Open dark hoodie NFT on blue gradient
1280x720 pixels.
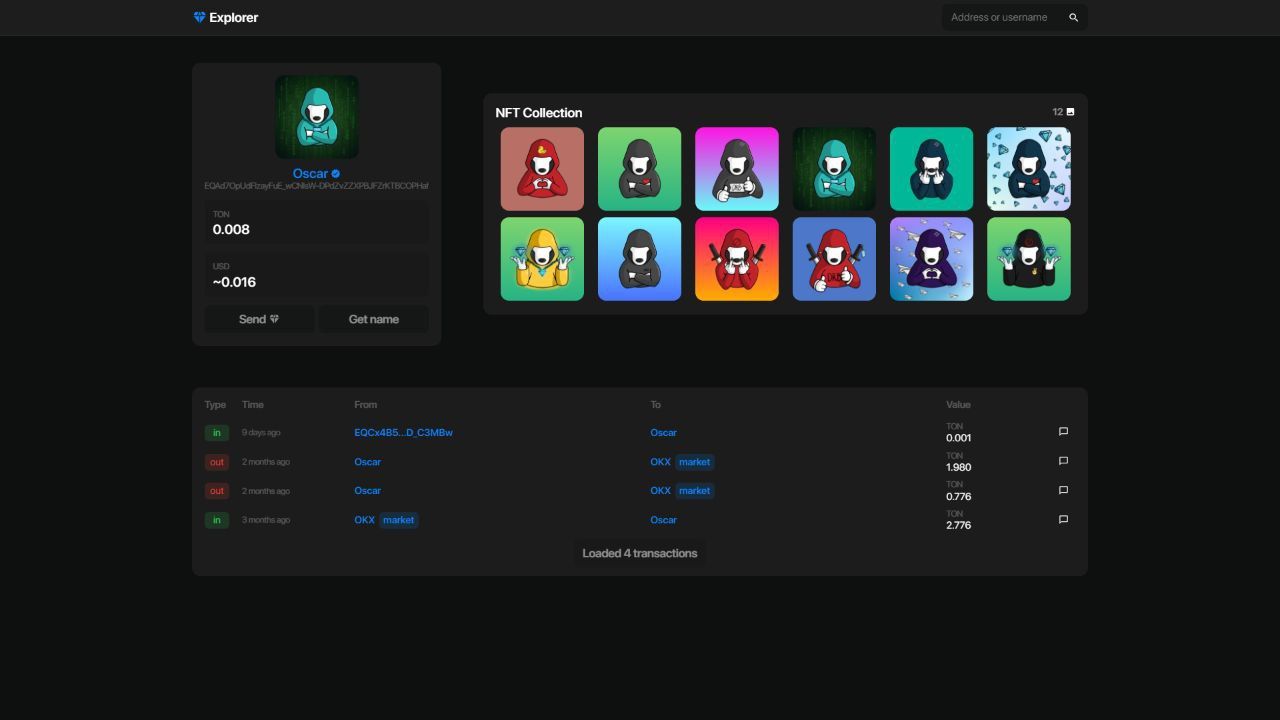[x=639, y=259]
